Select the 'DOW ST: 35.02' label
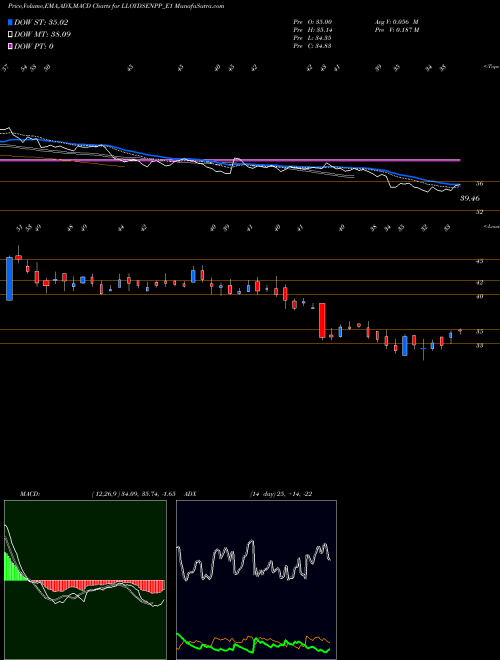This screenshot has width=500, height=660. point(41,22)
